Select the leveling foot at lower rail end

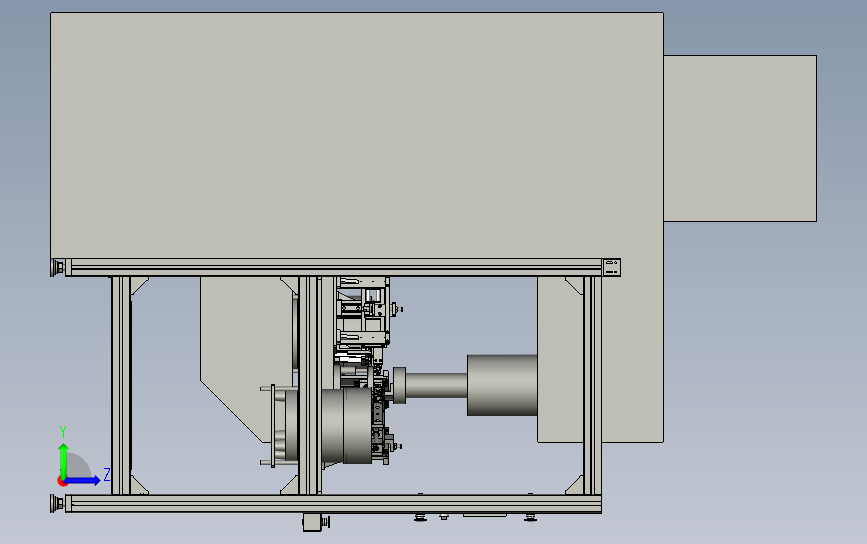point(58,504)
